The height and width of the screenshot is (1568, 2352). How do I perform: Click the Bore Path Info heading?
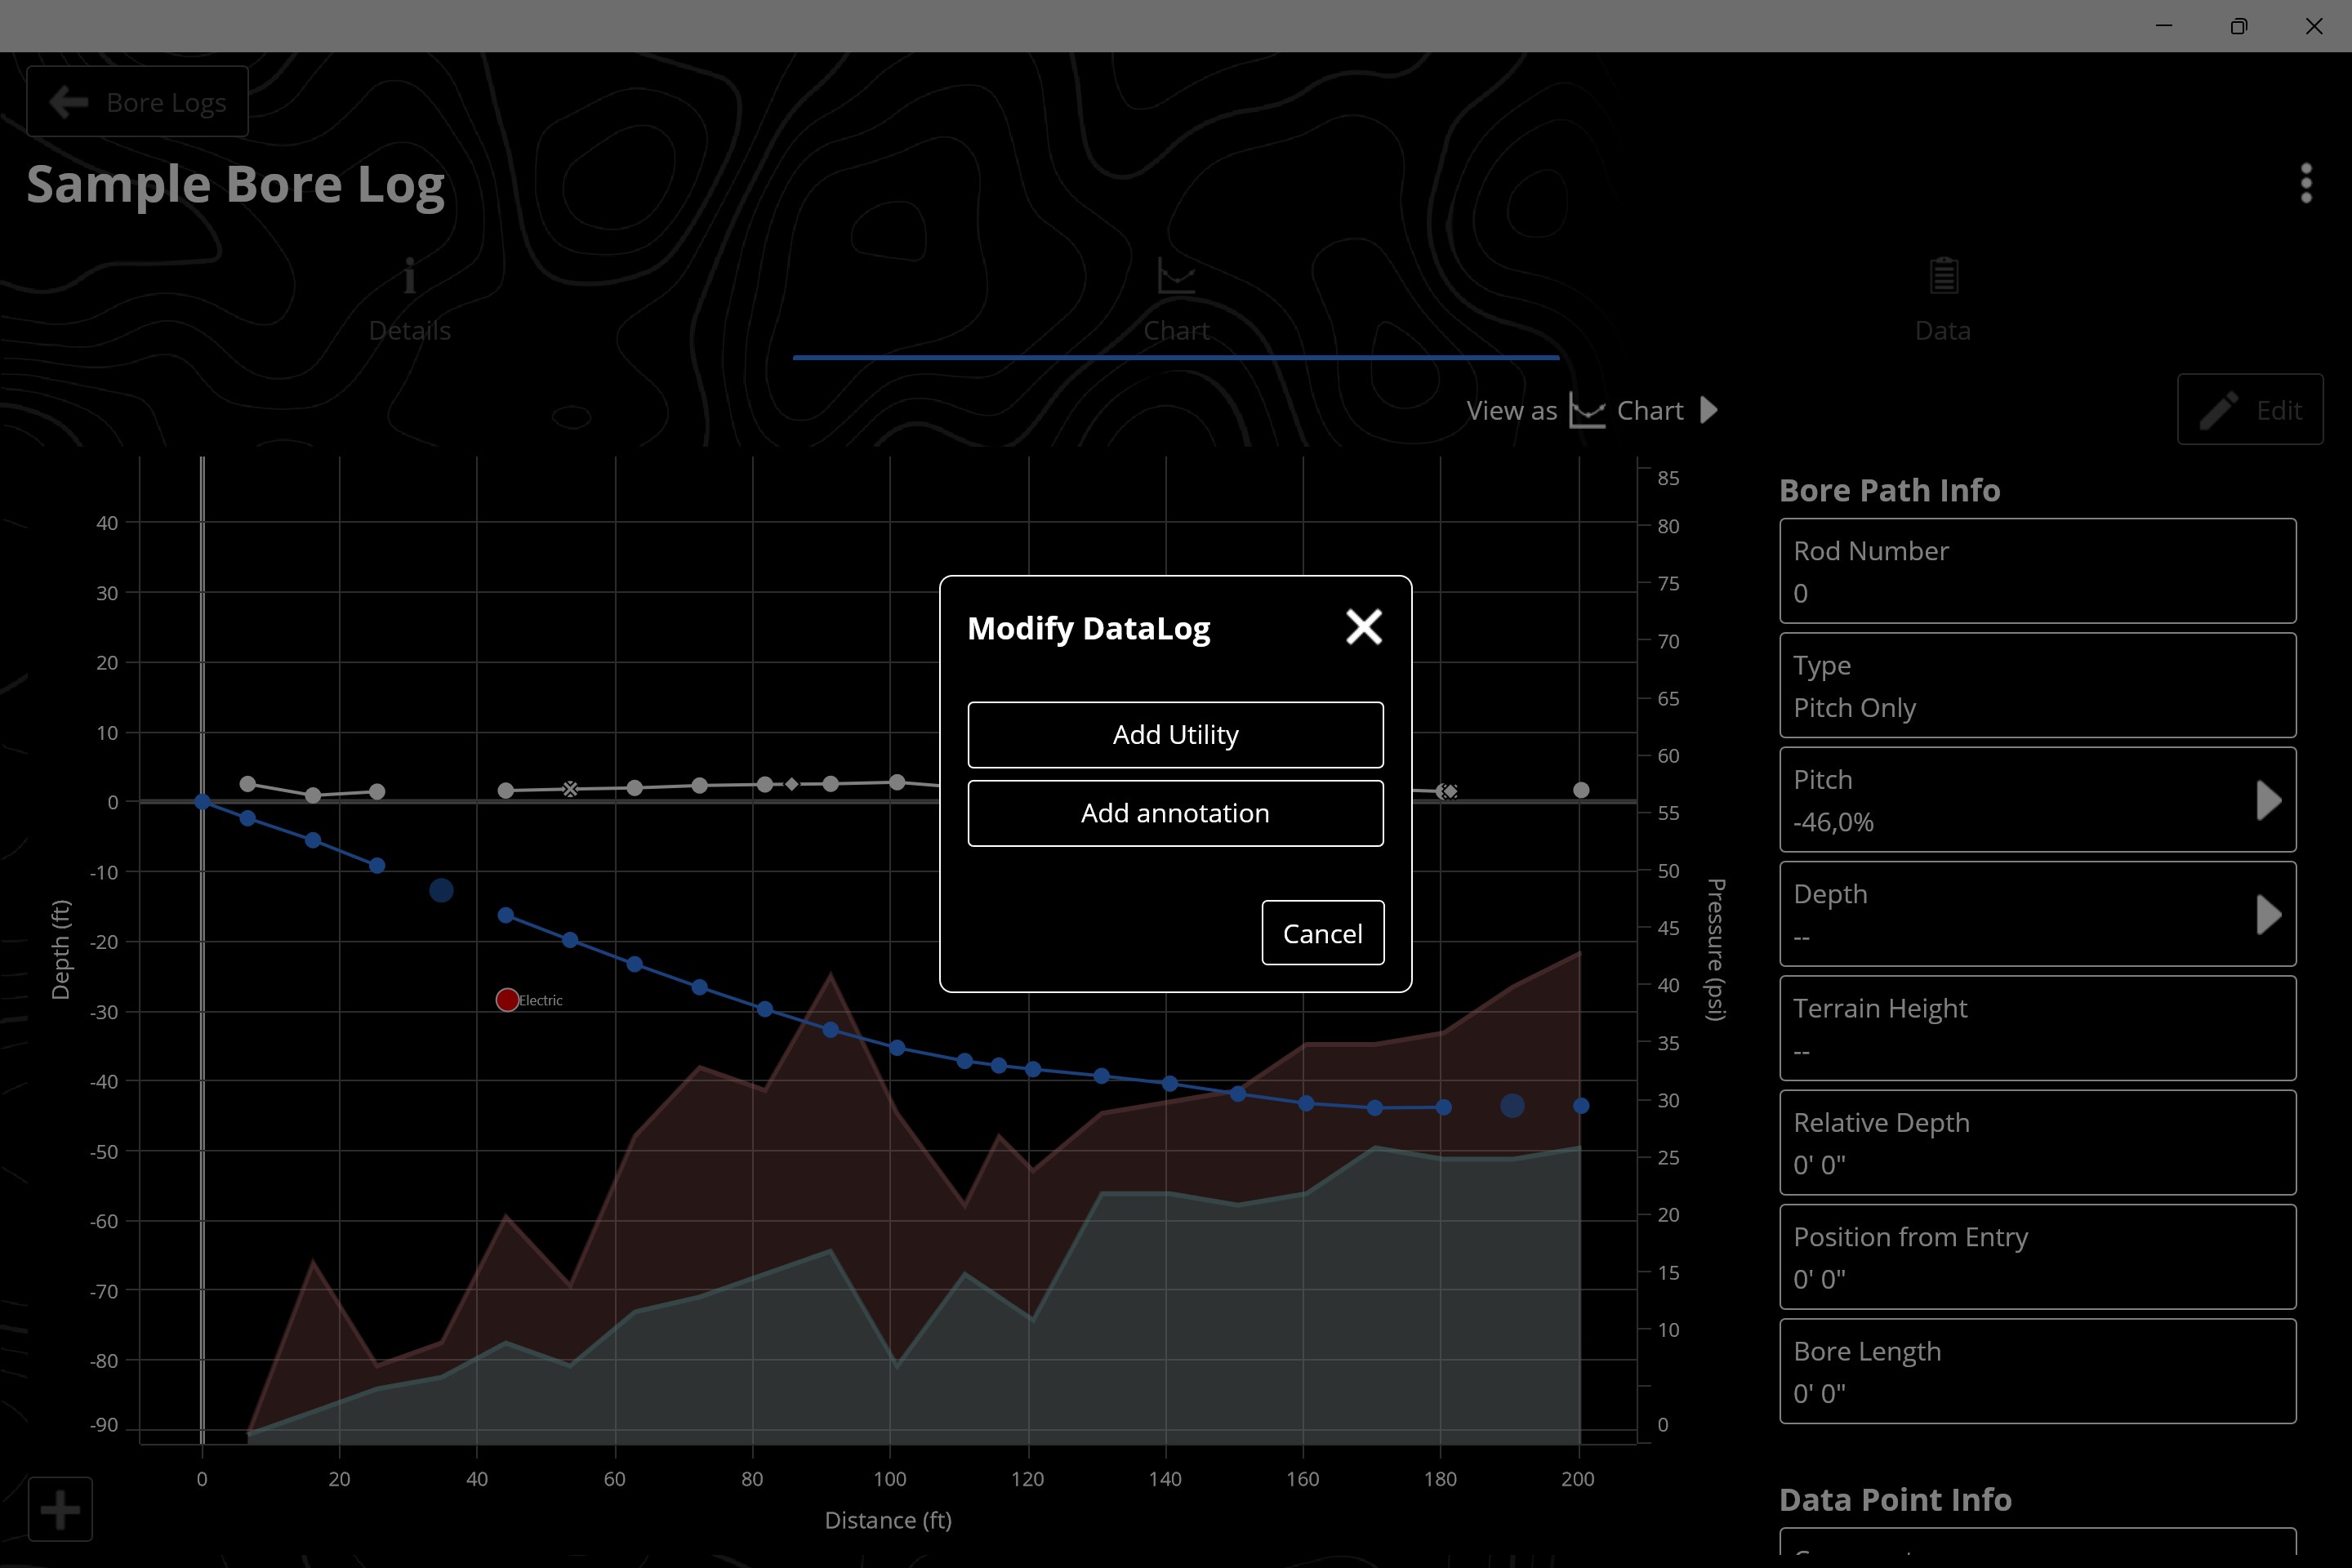[1890, 490]
